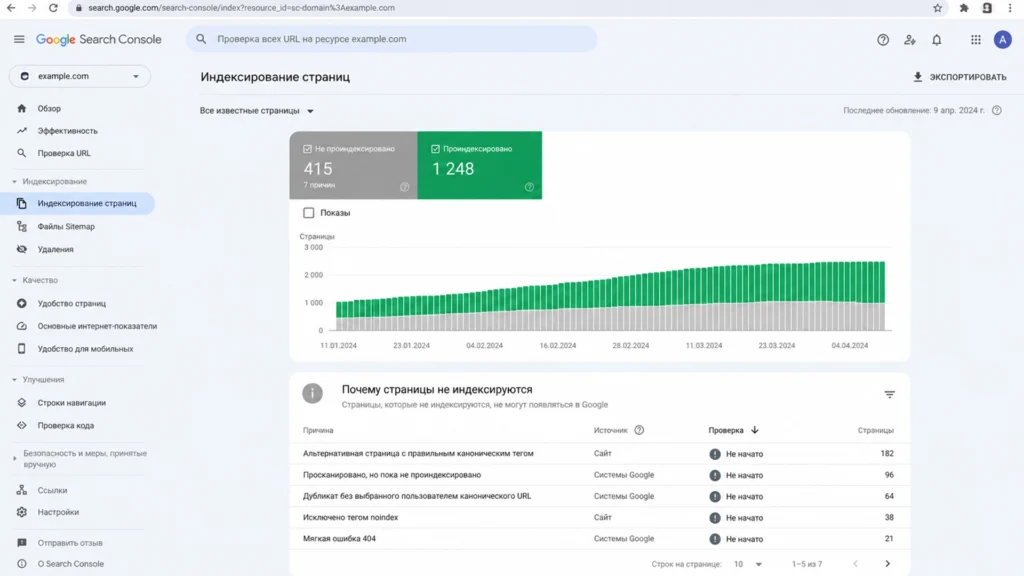Click help icon next to Источник
The width and height of the screenshot is (1024, 576).
point(639,430)
